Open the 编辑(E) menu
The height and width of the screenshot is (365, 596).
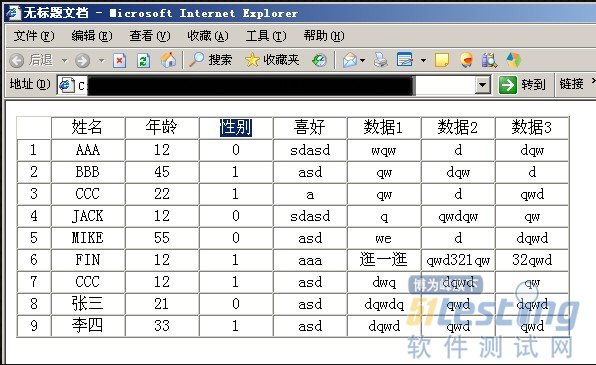[x=92, y=36]
